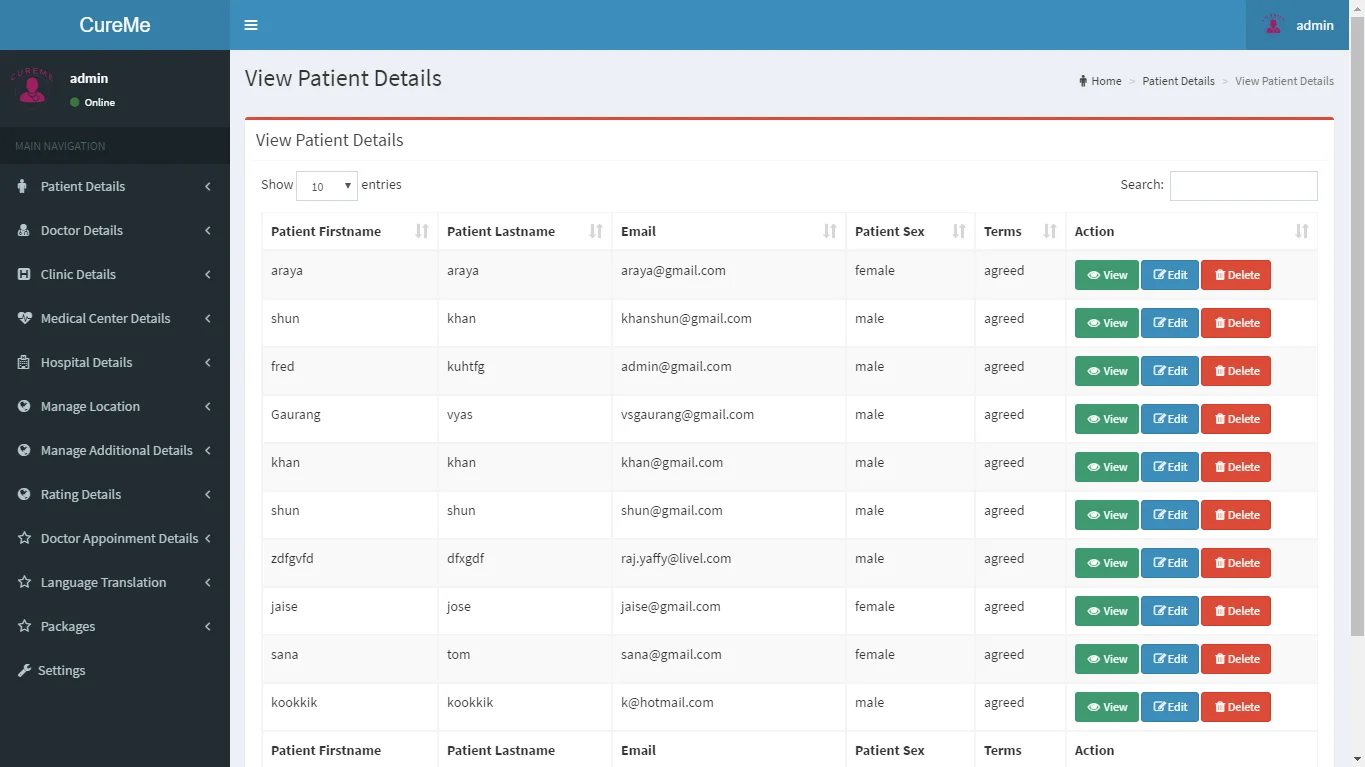Click the CureMe brand title

tap(115, 25)
